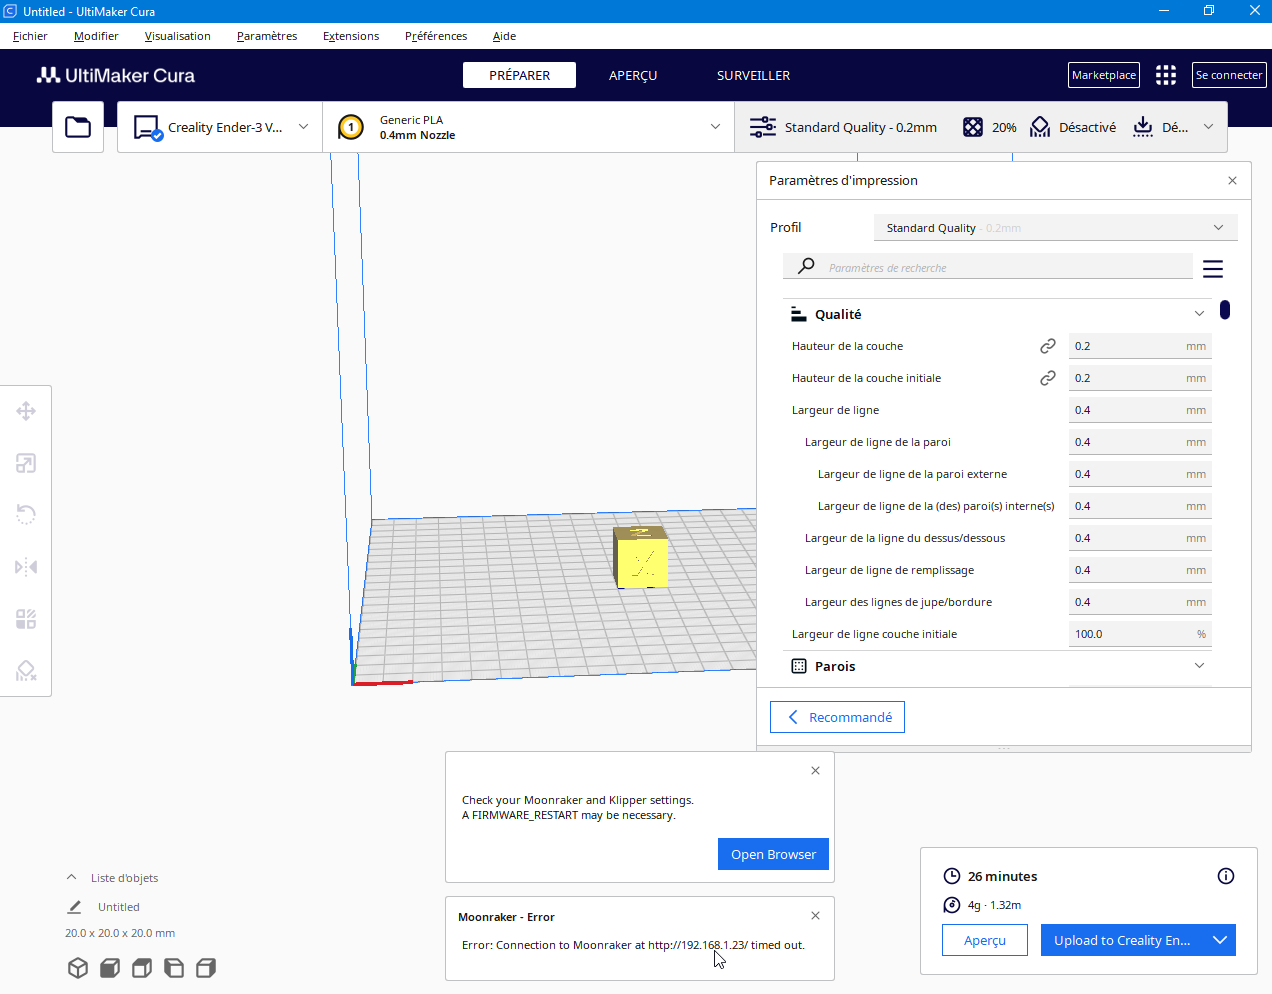Click the Aperçu button near print time
This screenshot has width=1272, height=994.
coord(985,940)
